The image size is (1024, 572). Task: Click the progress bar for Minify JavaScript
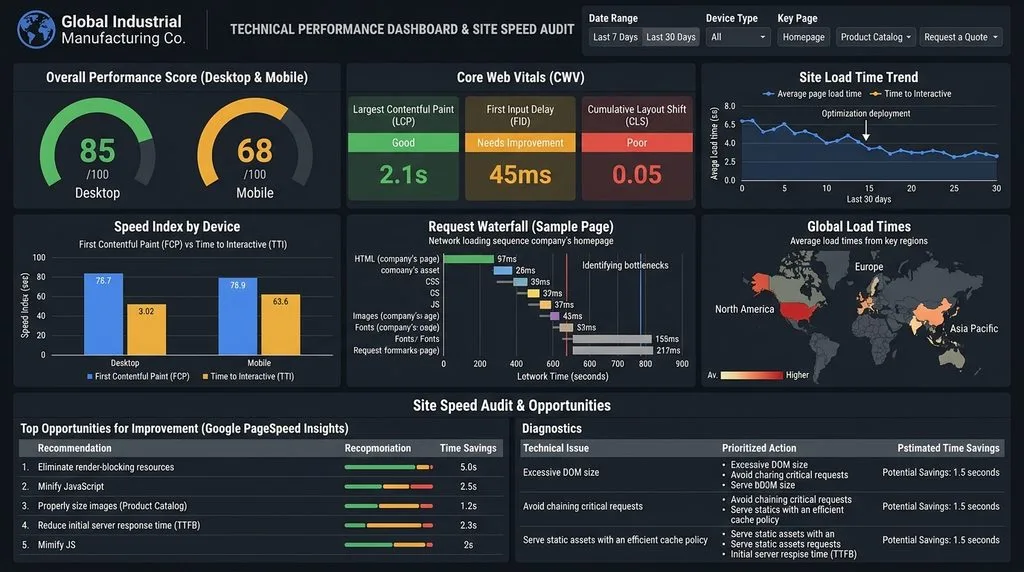[389, 486]
